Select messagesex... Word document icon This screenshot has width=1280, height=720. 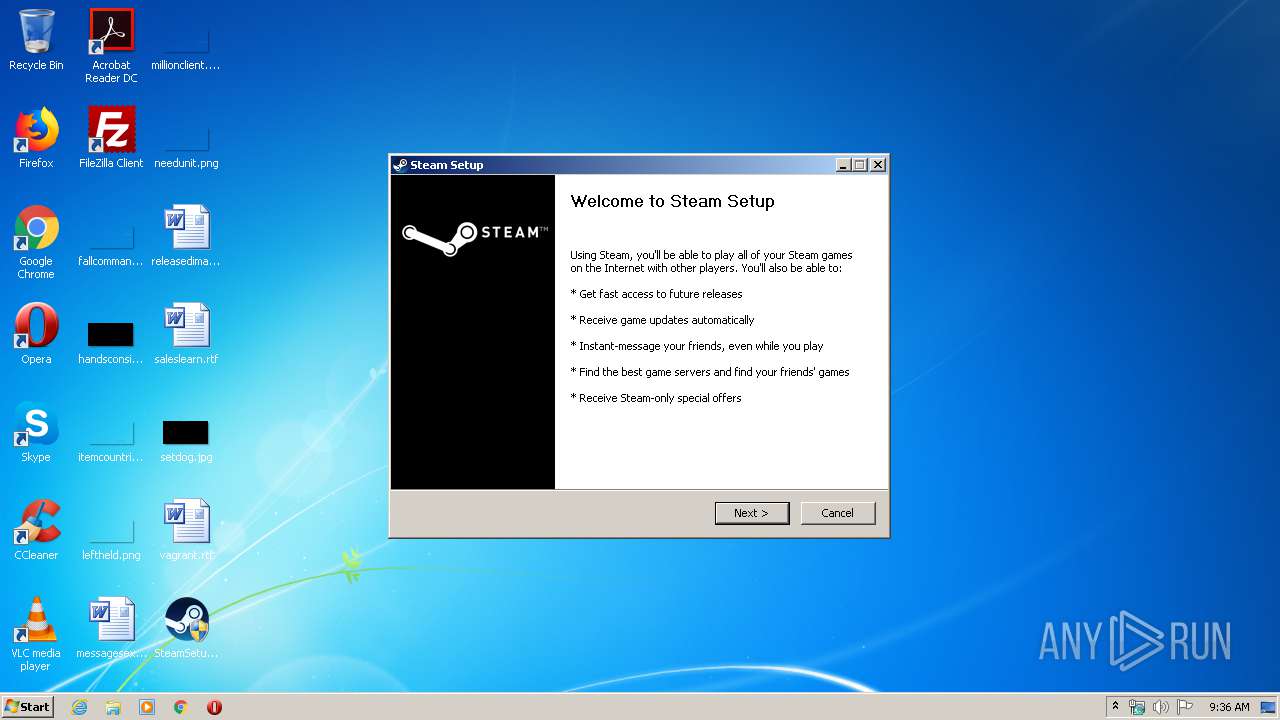pos(111,628)
